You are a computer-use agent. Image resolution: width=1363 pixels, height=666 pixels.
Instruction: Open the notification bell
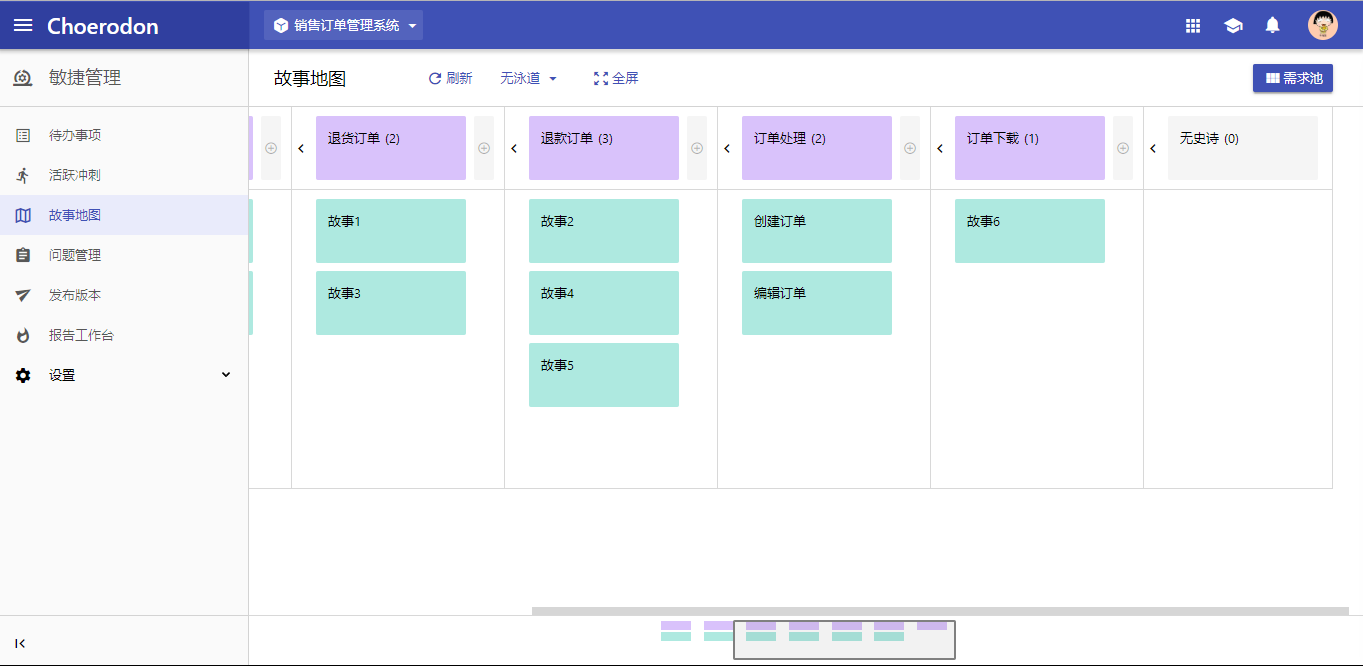1272,26
